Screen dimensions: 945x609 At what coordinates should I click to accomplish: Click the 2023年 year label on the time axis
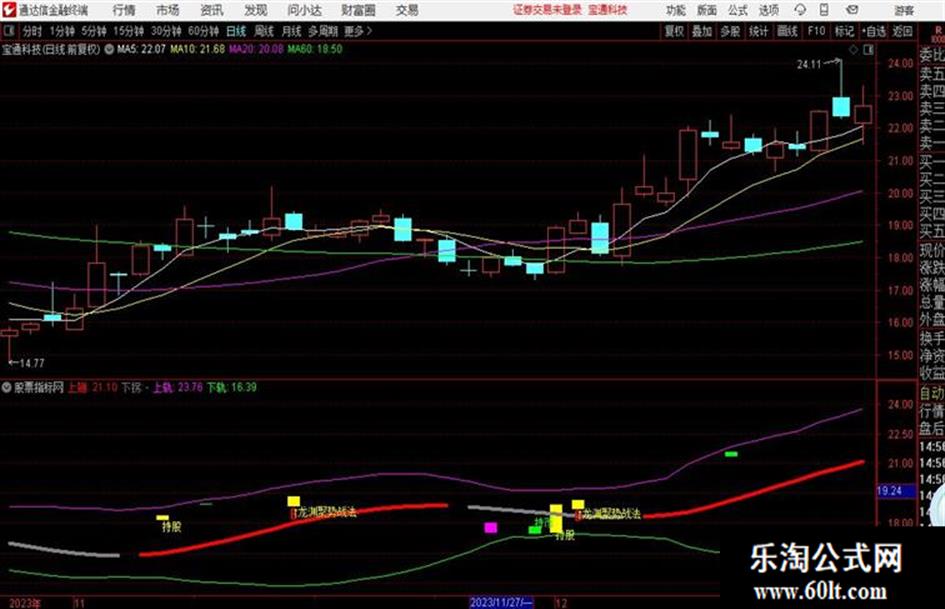[x=25, y=603]
